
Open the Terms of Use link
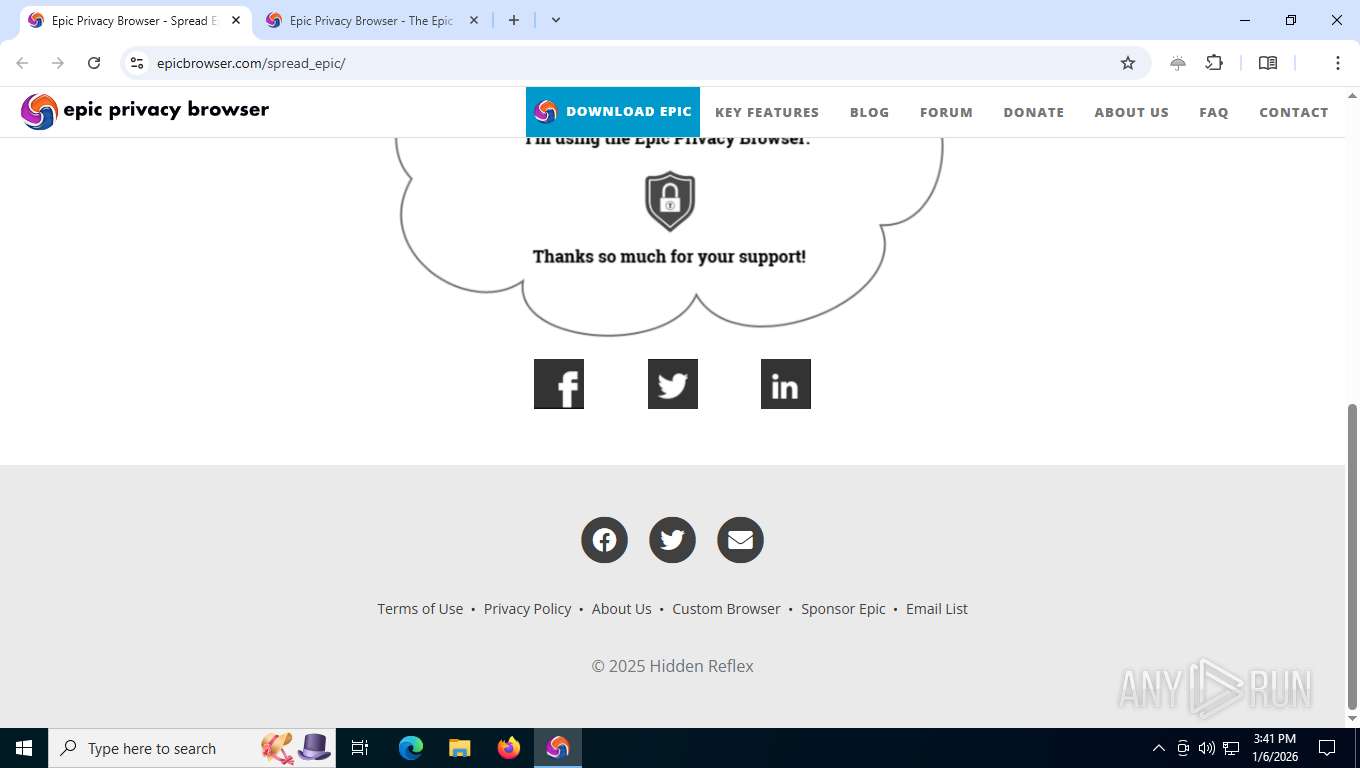coord(420,609)
